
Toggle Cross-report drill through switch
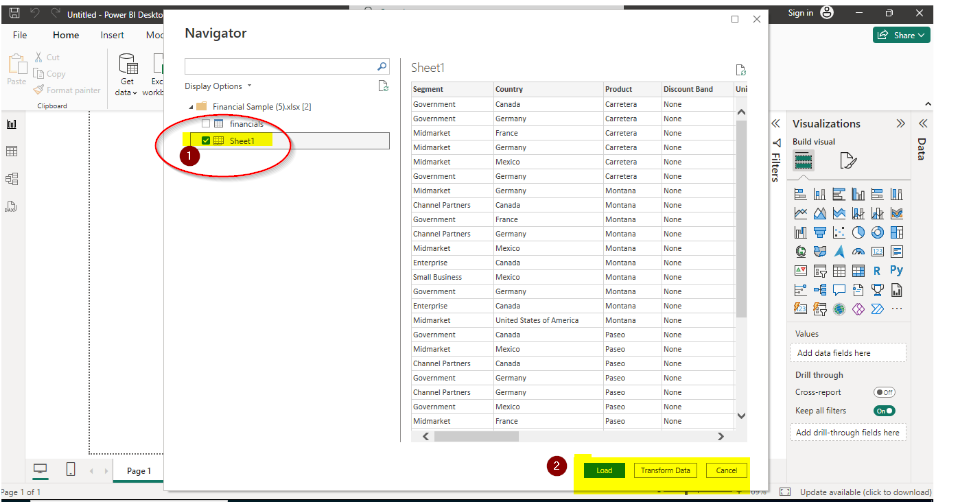point(884,392)
